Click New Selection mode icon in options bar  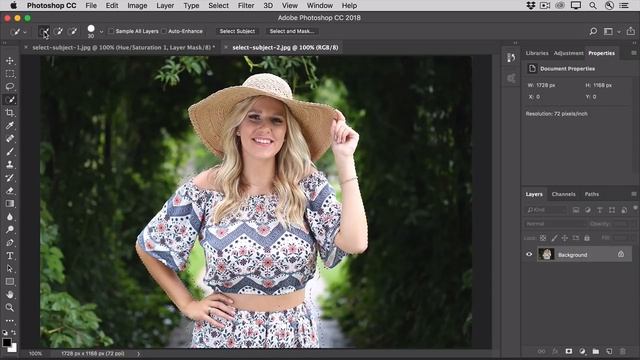[44, 31]
